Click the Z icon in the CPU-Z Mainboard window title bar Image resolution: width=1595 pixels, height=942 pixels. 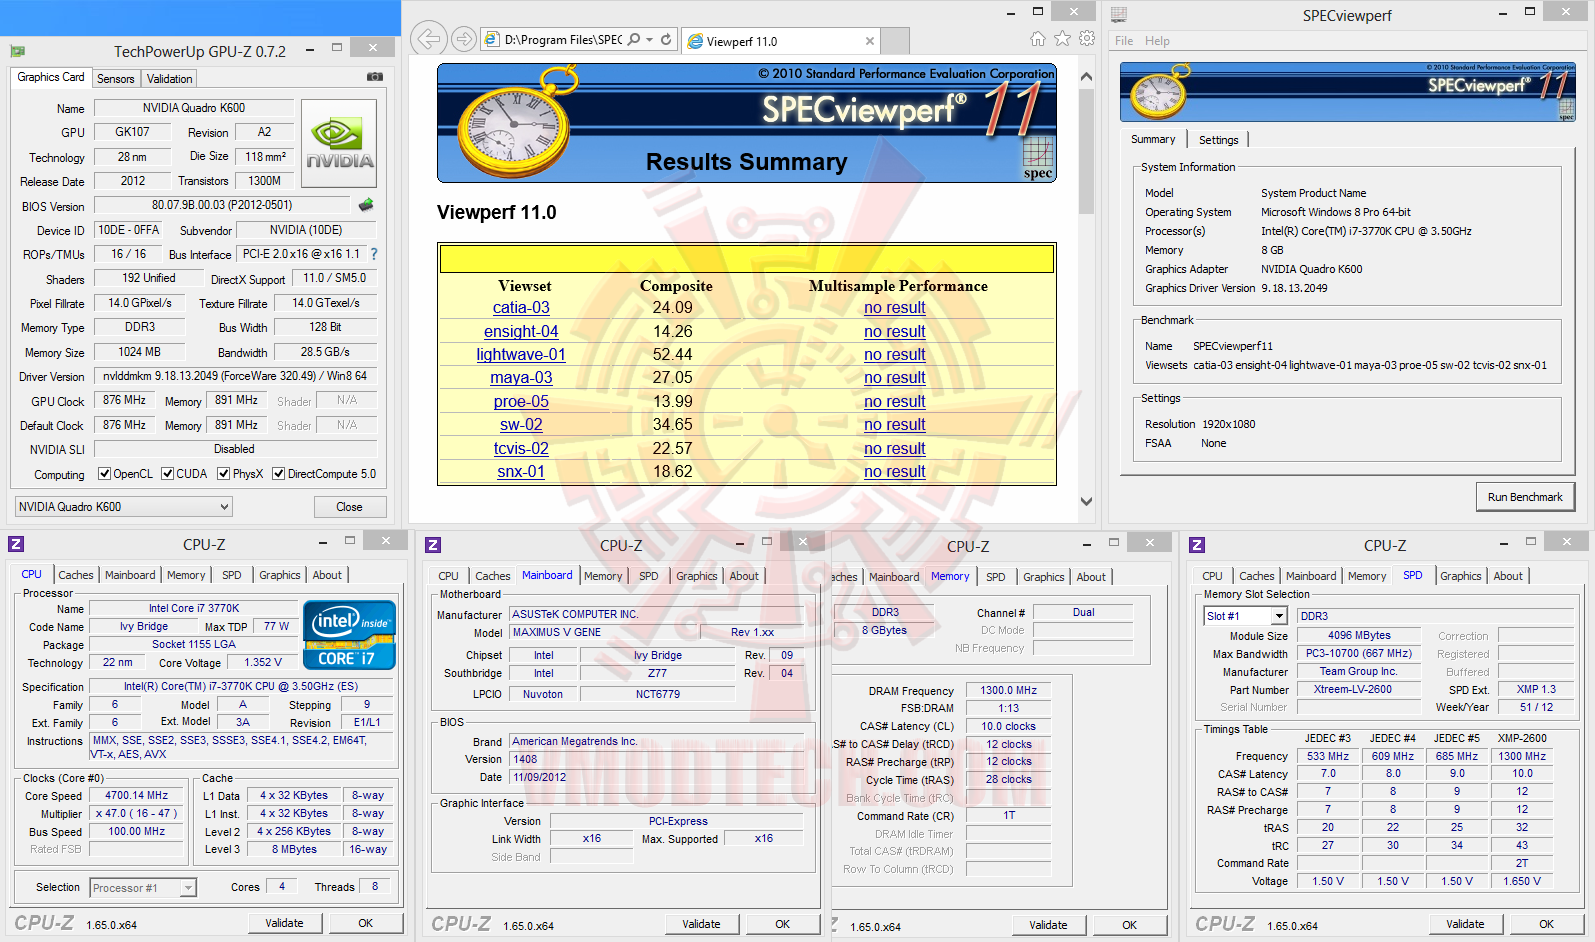[x=433, y=545]
